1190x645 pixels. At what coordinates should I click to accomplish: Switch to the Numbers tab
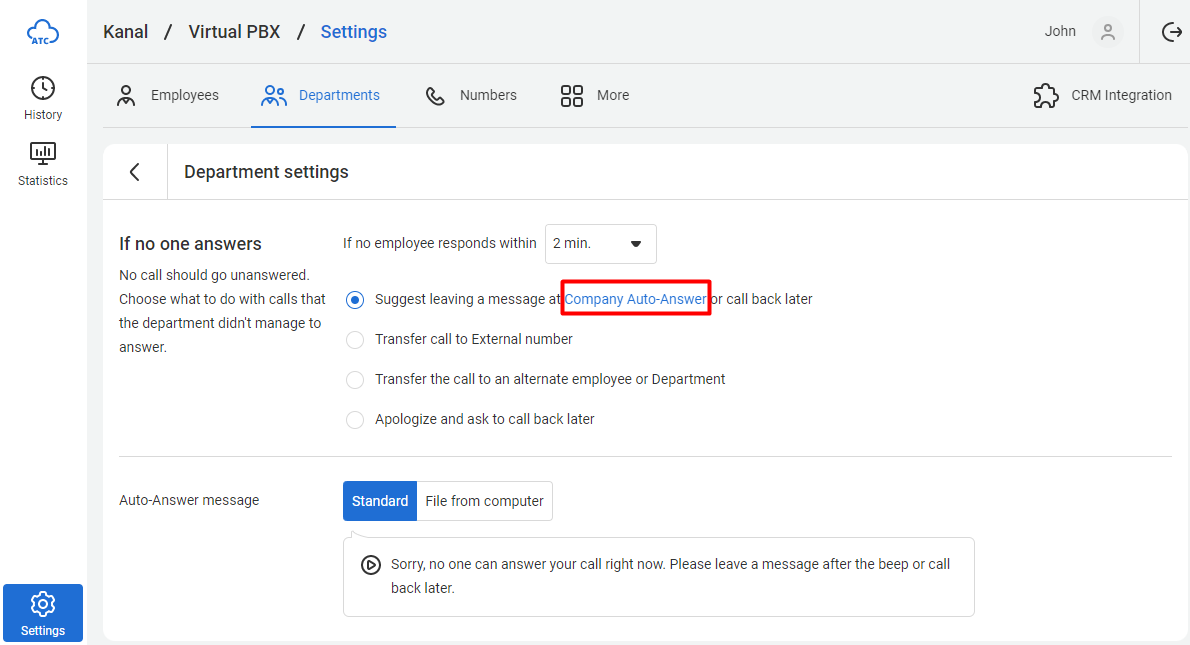coord(471,96)
